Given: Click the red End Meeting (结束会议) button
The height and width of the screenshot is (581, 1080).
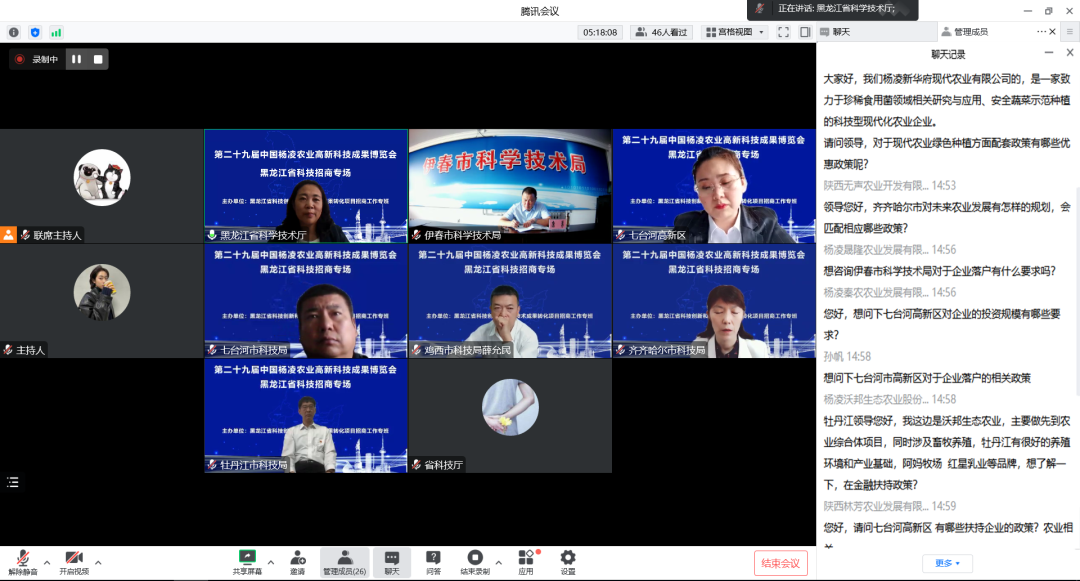Looking at the screenshot, I should point(780,563).
